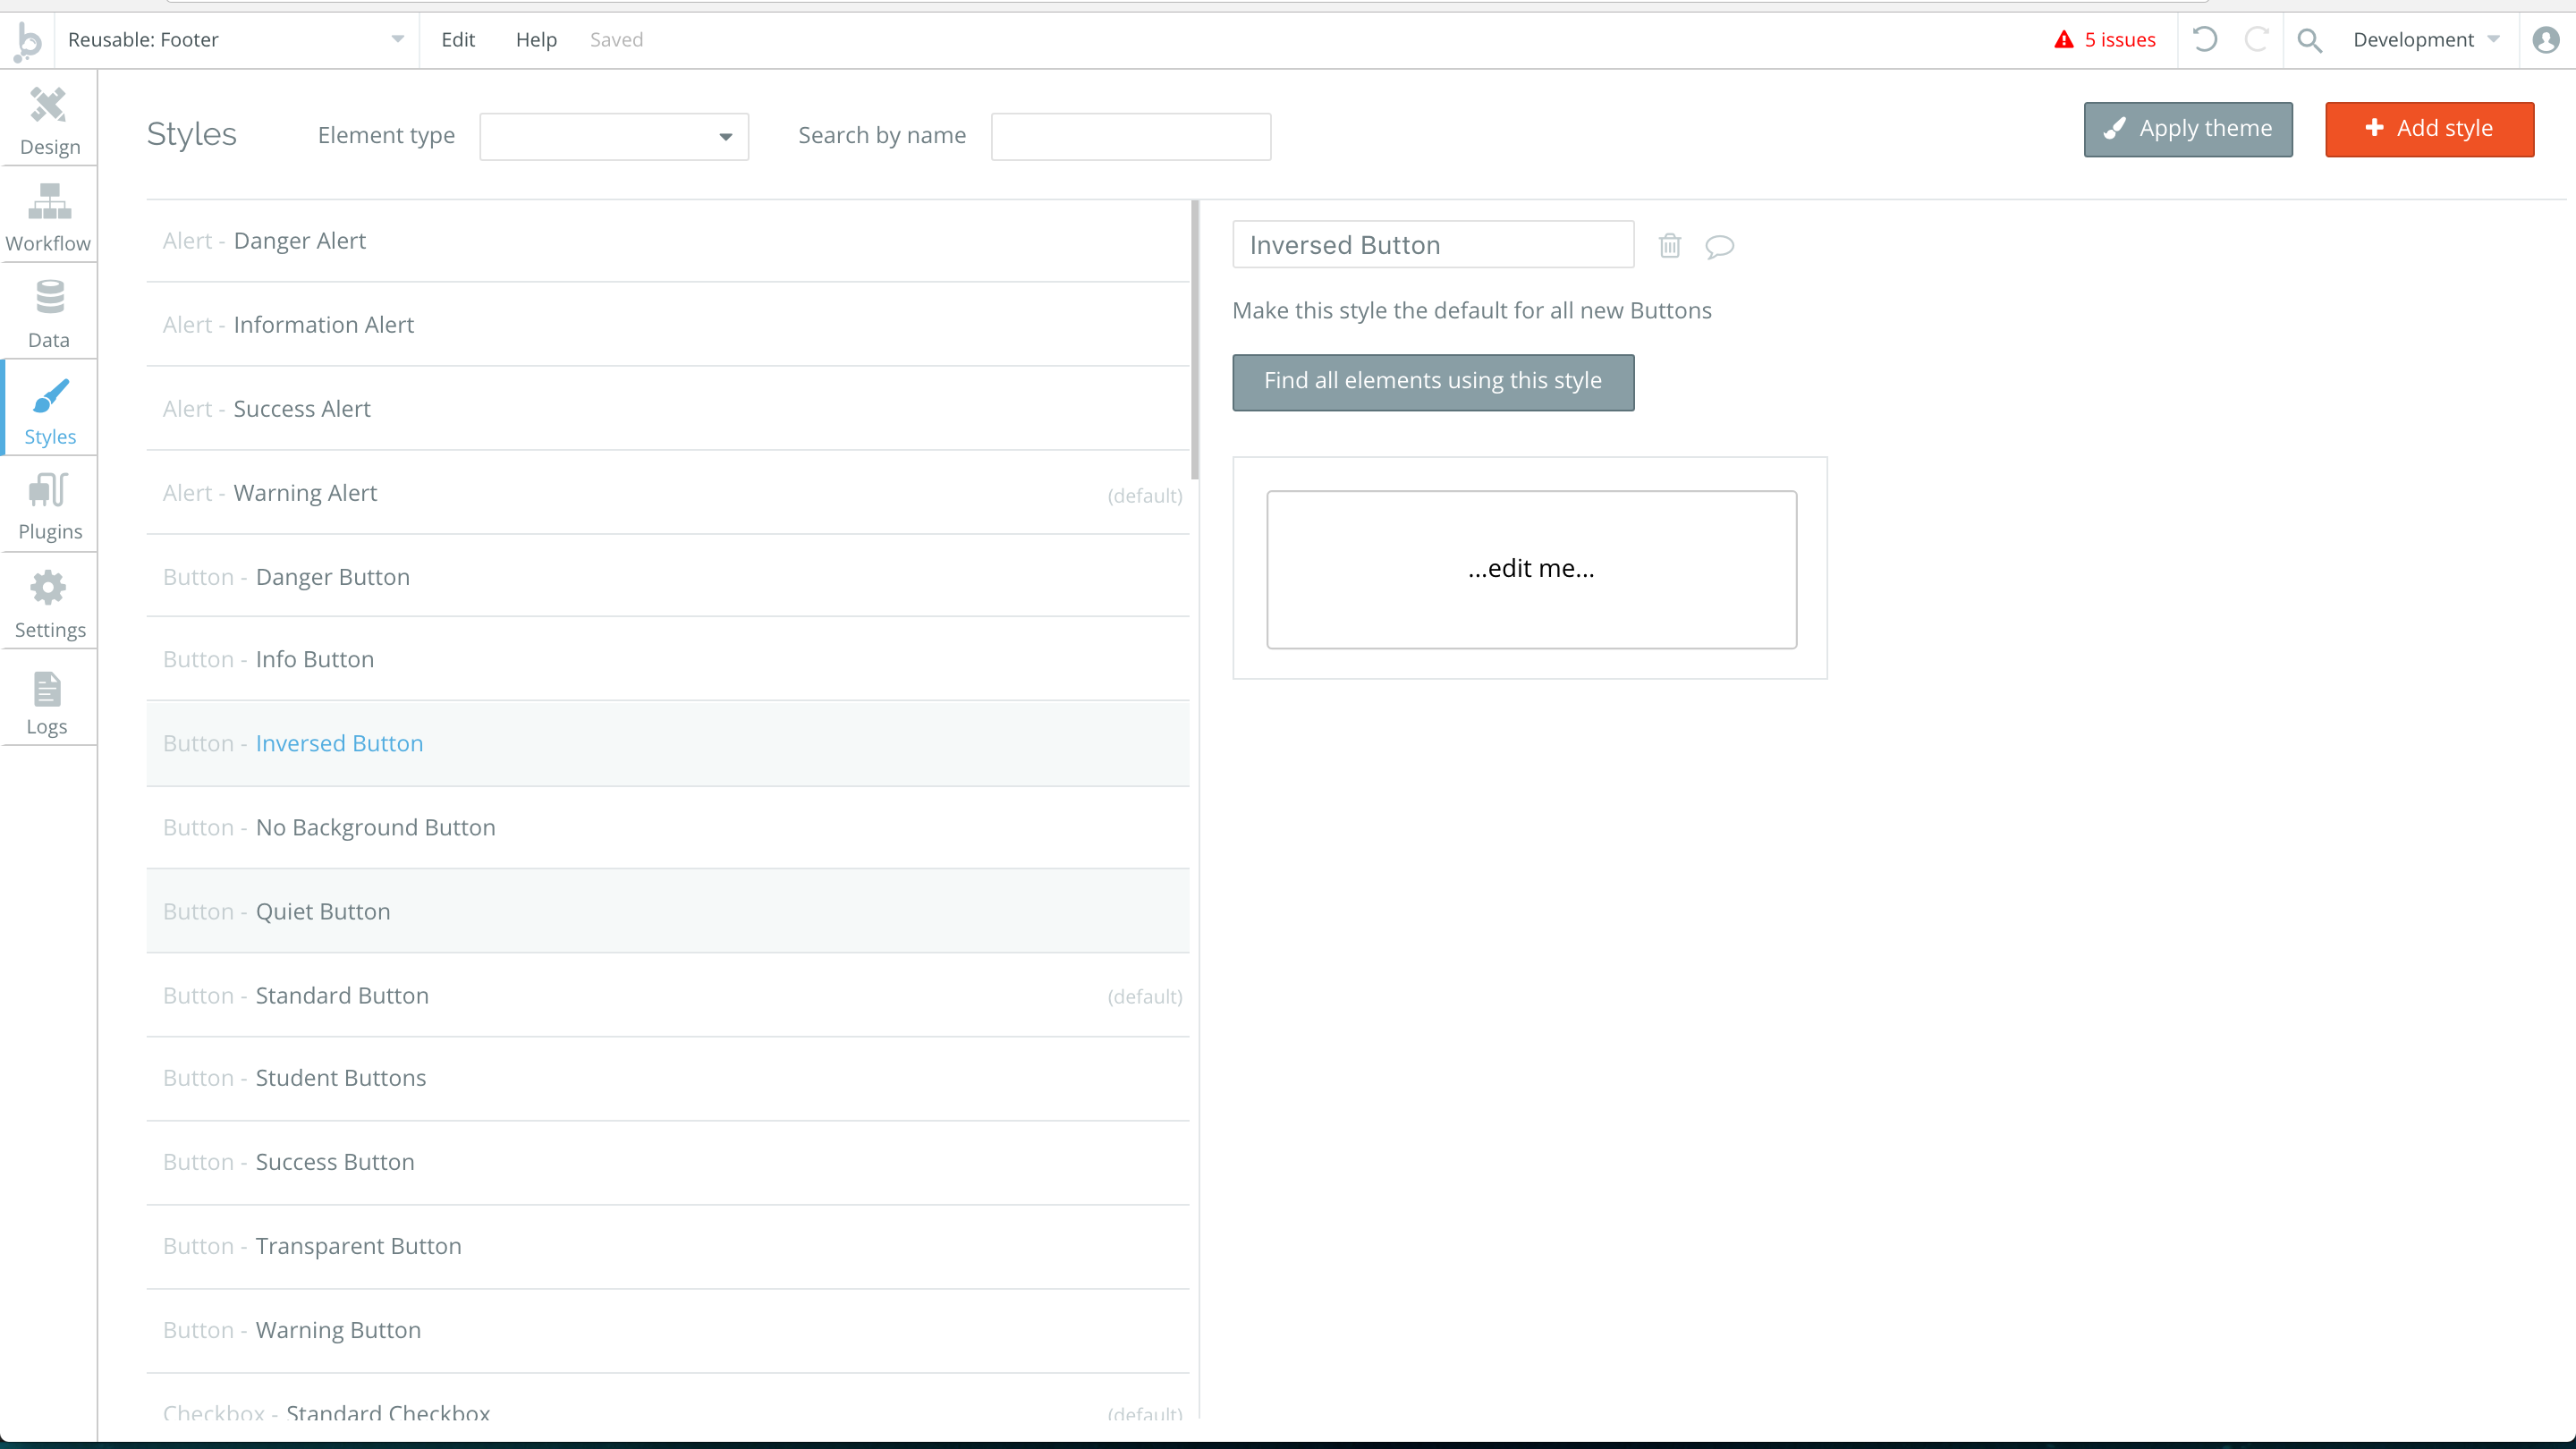
Task: Open the Logs tab icon
Action: point(47,689)
